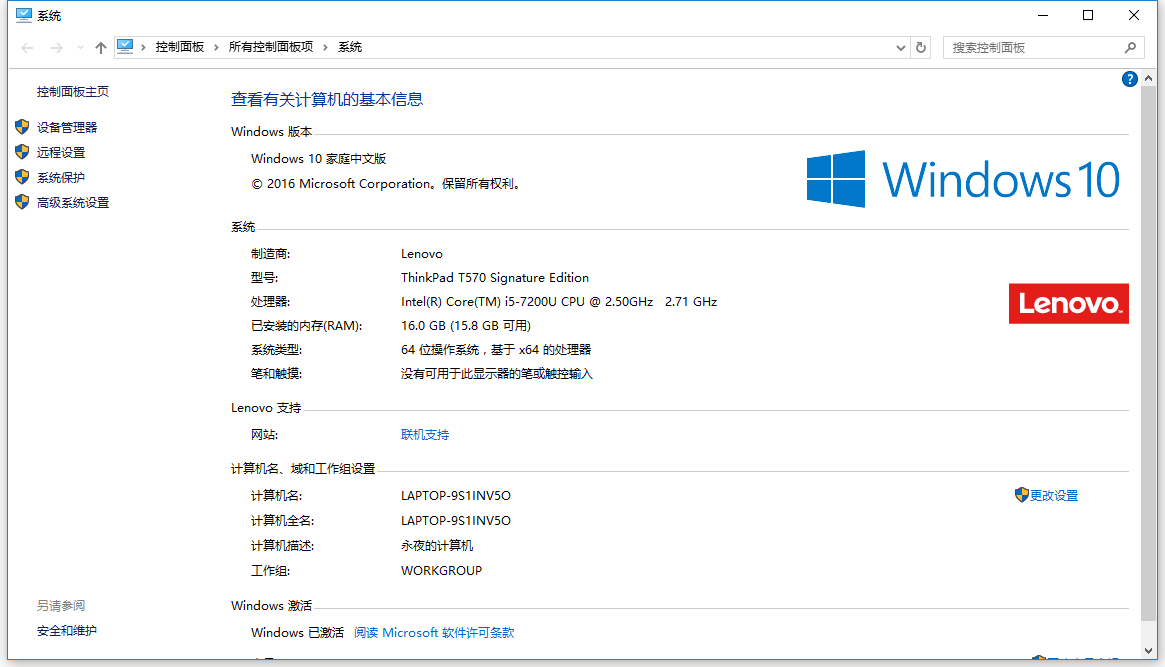Click shield icon beside 系统保护
This screenshot has height=667, width=1165.
point(22,178)
